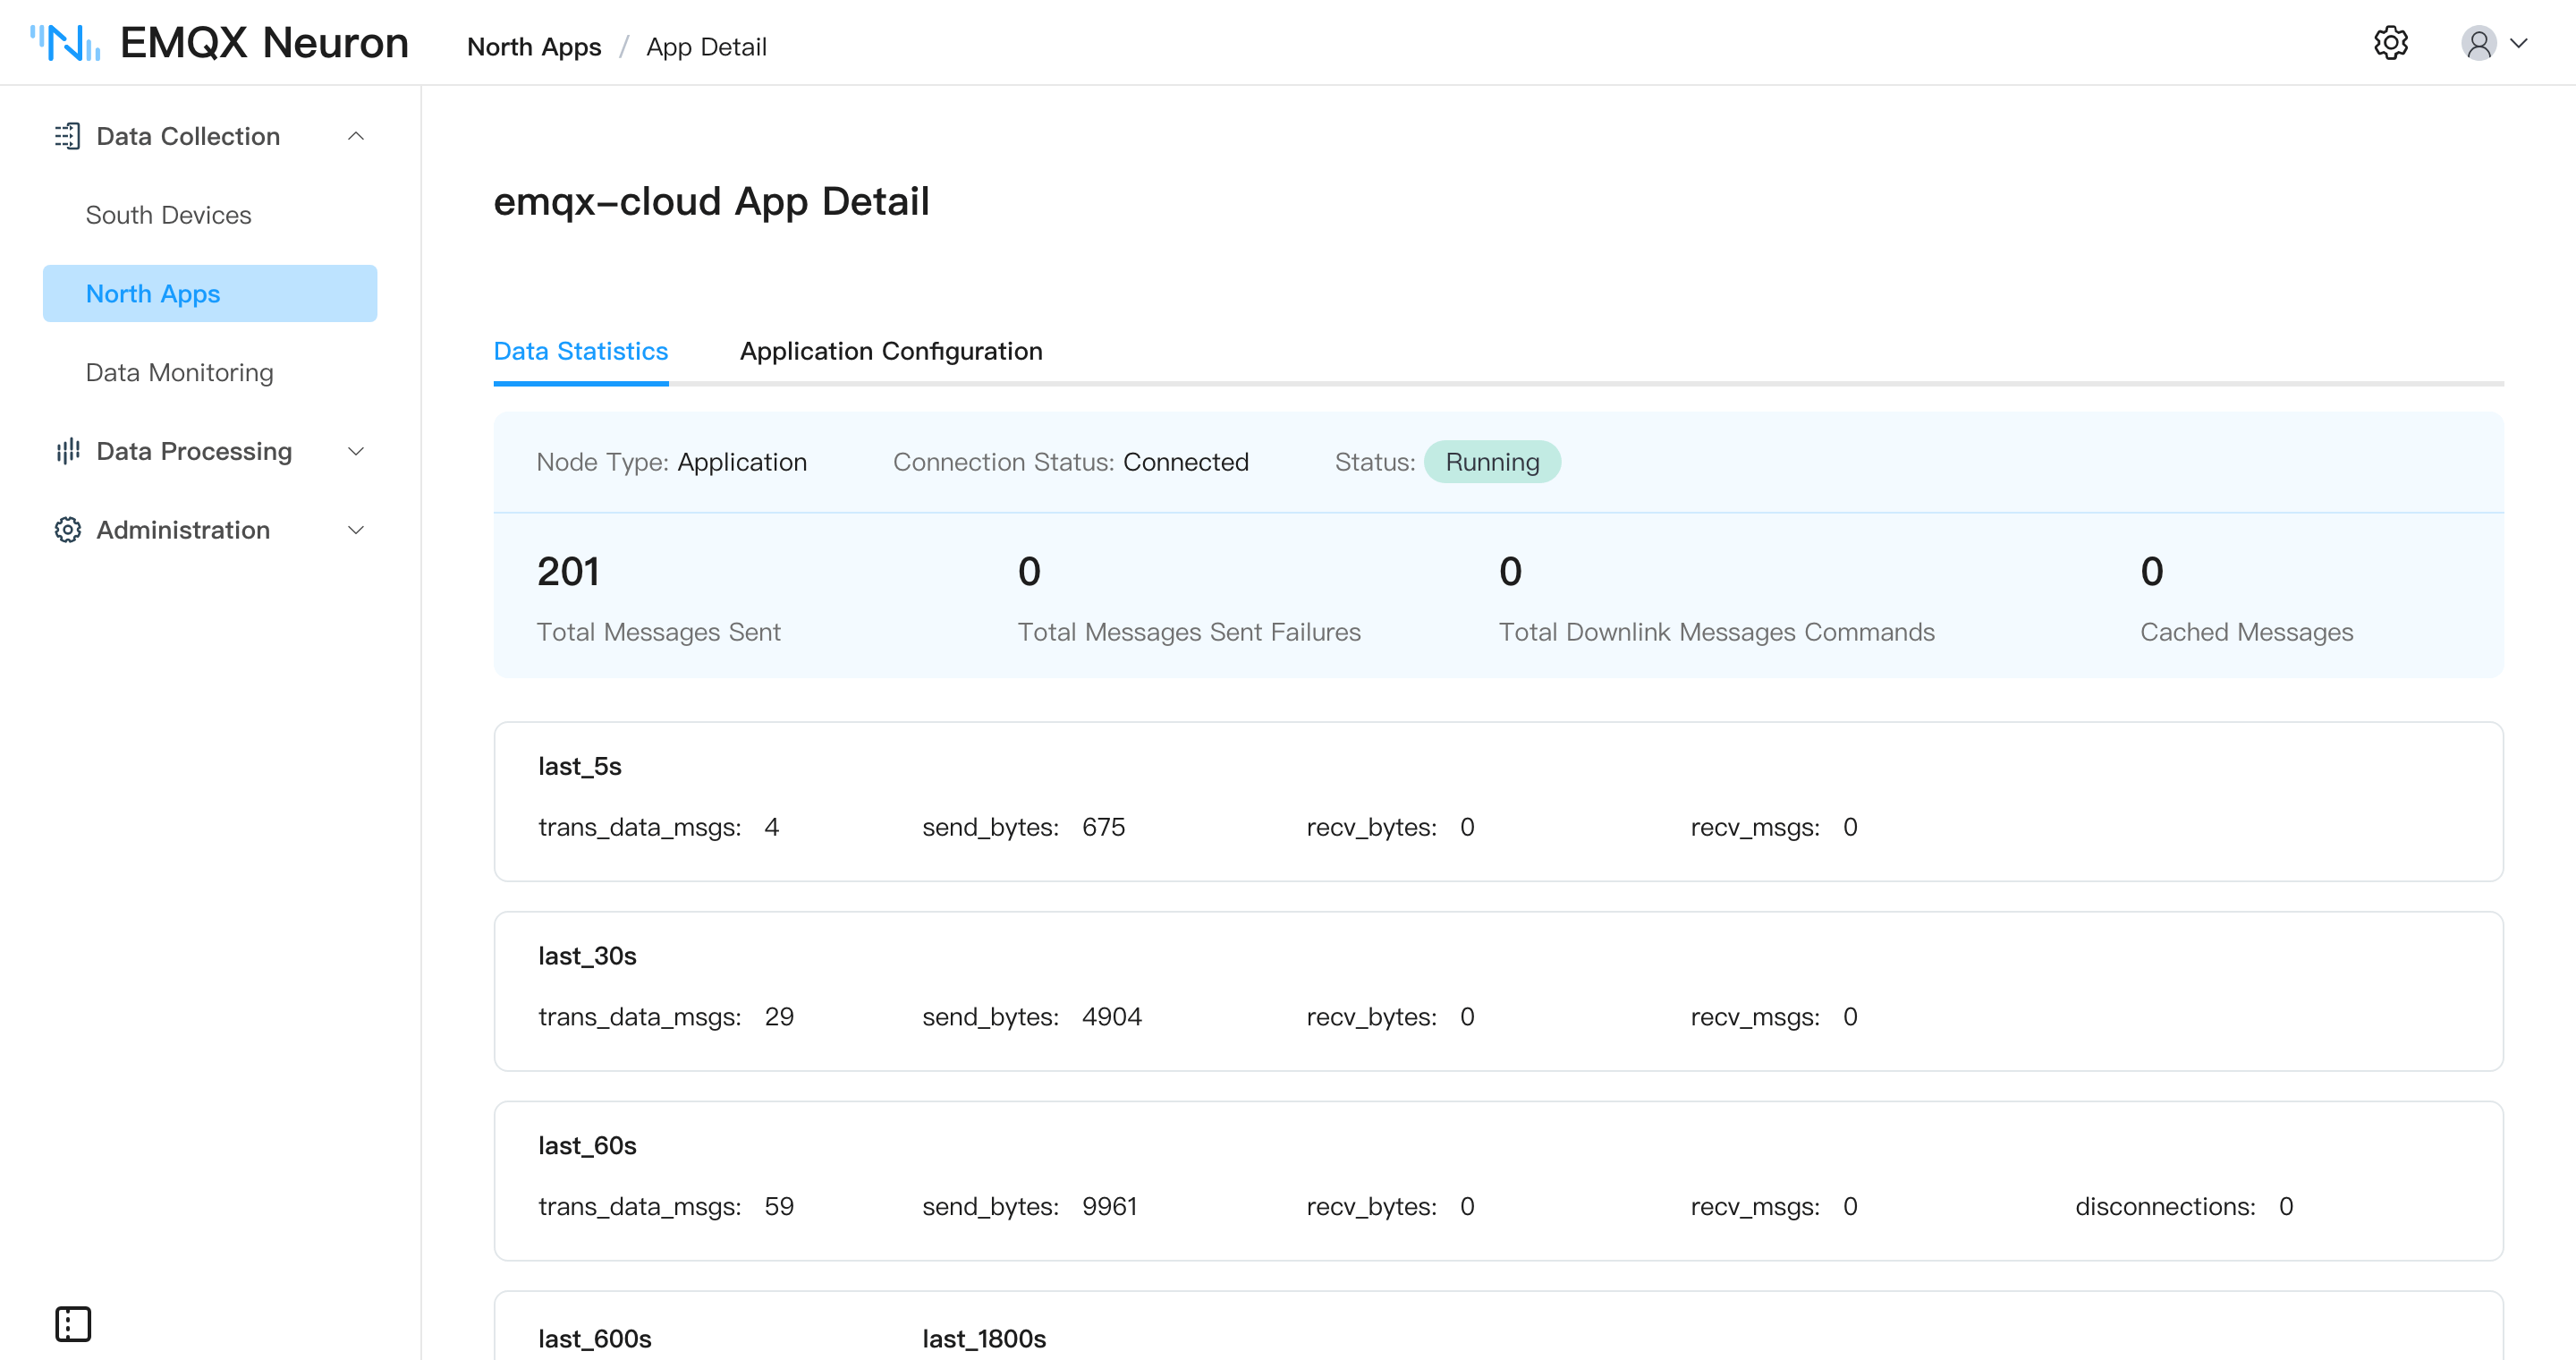Click the 201 Total Messages Sent value
This screenshot has width=2576, height=1360.
(x=568, y=572)
